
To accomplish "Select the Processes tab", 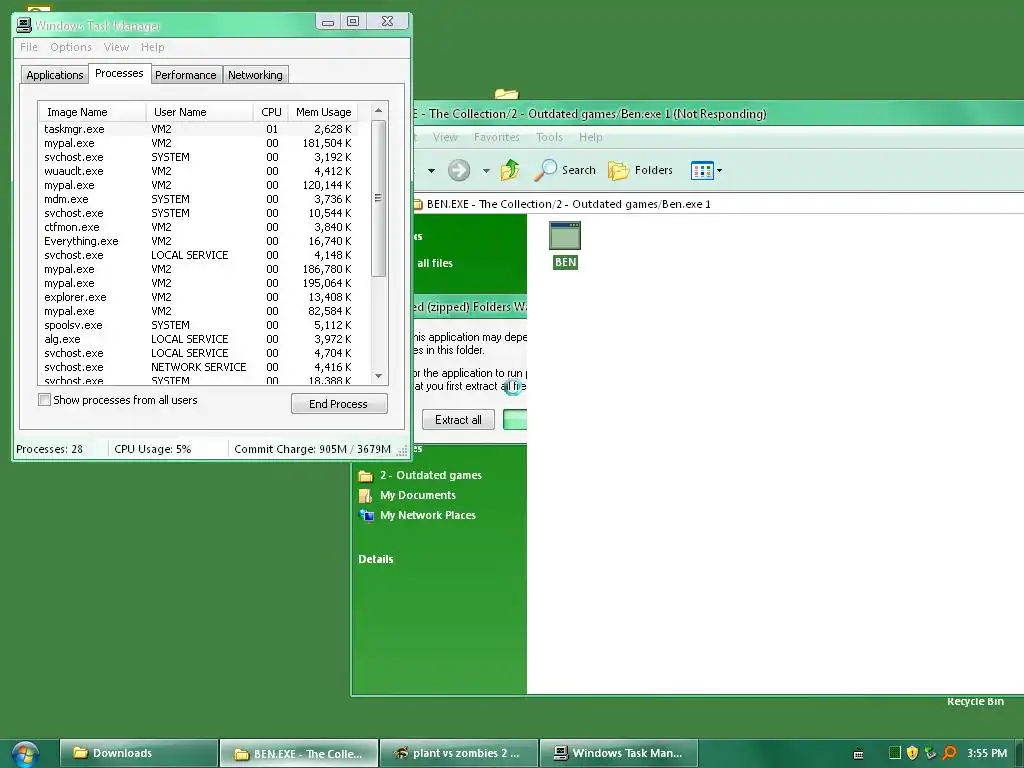I will (x=119, y=73).
